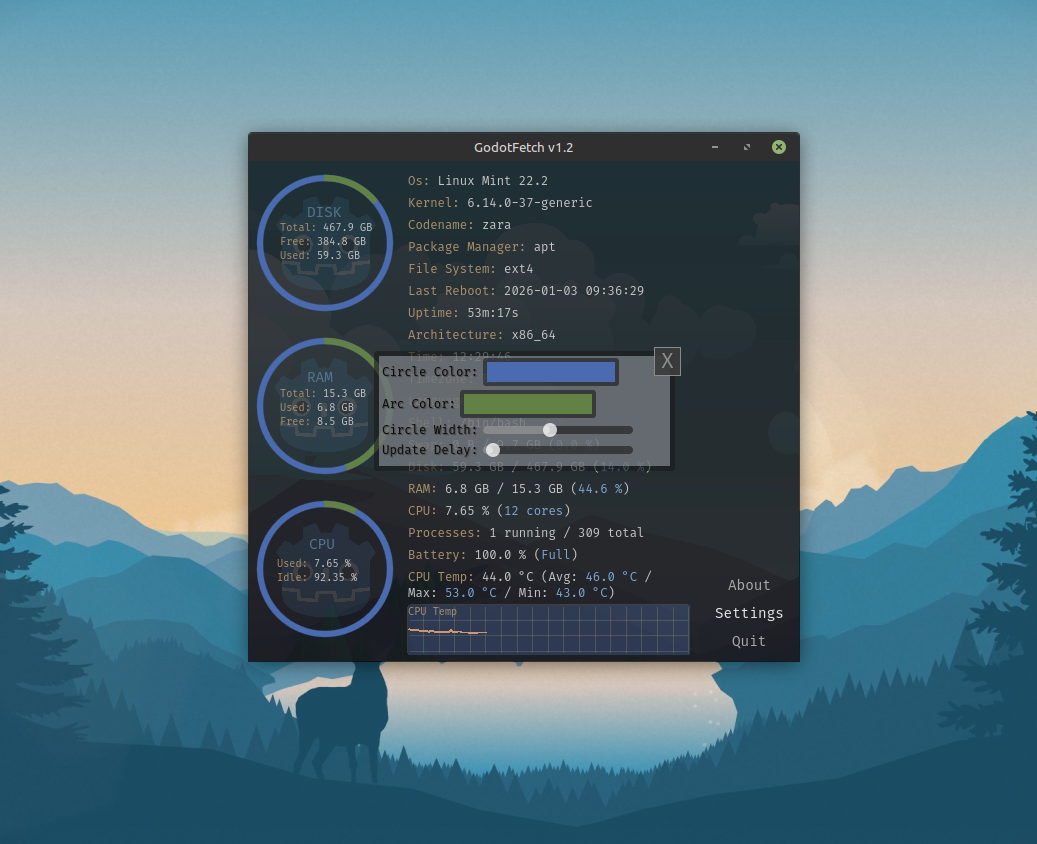Click 'Free: 384.8 GB' in DISK gauge
Viewport: 1037px width, 844px height.
tap(323, 241)
